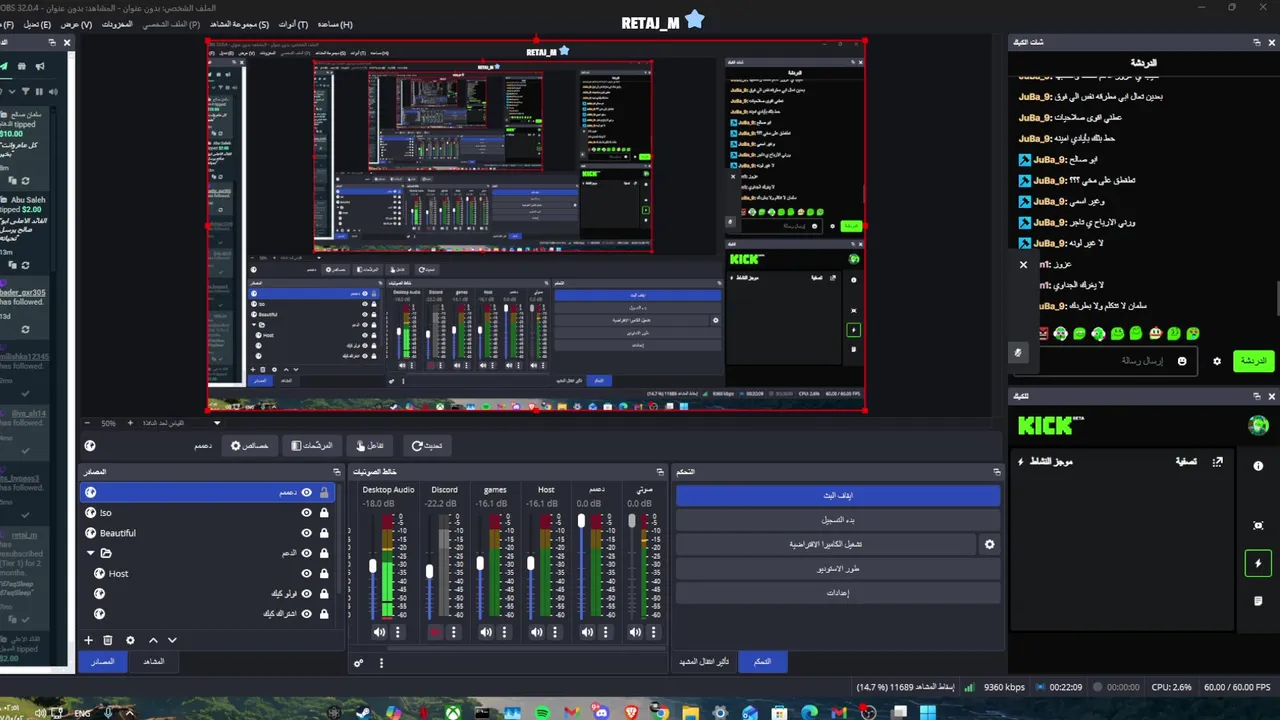This screenshot has width=1280, height=720.
Task: Click the Xbox icon in Windows taskbar
Action: tap(453, 712)
